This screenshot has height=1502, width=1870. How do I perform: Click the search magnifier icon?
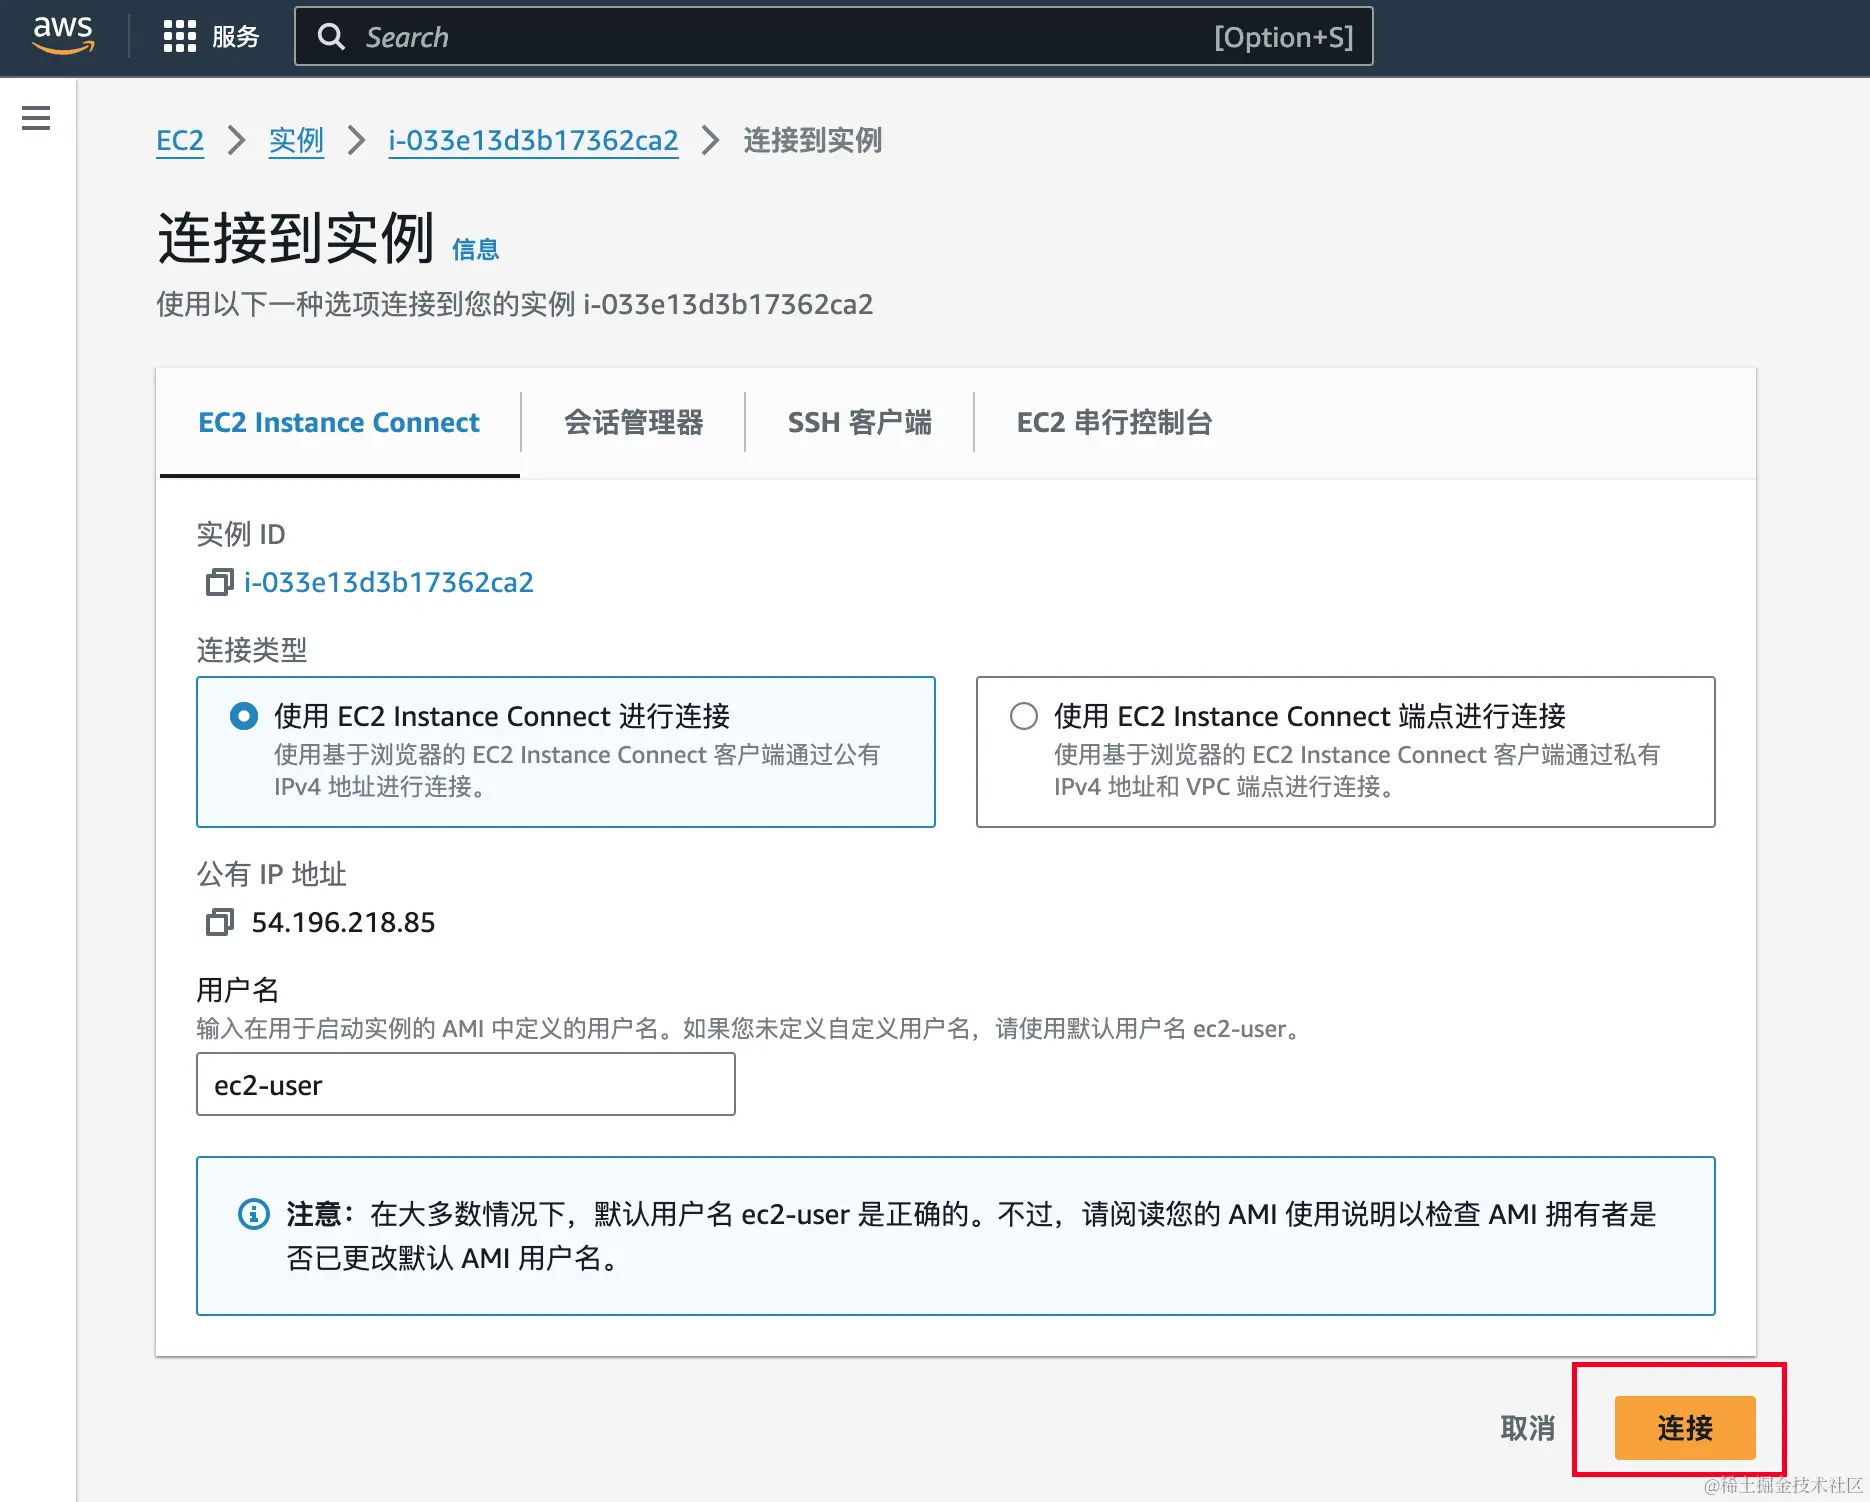pyautogui.click(x=331, y=37)
